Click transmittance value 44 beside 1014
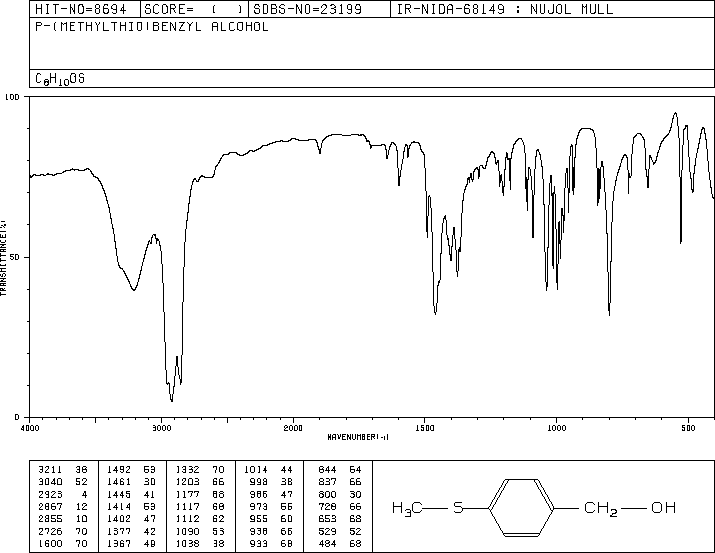This screenshot has width=715, height=553. coord(286,470)
